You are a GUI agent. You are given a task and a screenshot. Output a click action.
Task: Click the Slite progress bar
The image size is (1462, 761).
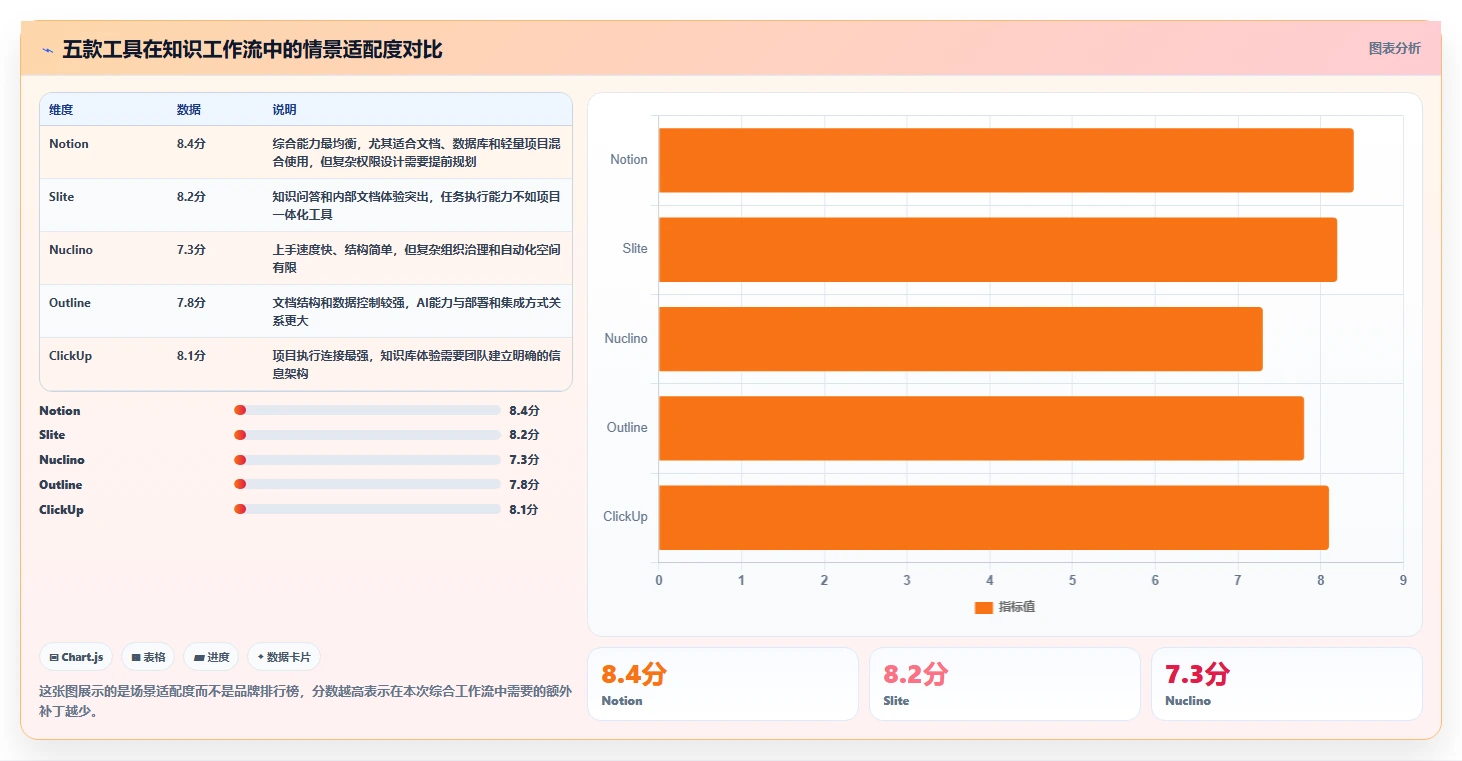tap(367, 435)
